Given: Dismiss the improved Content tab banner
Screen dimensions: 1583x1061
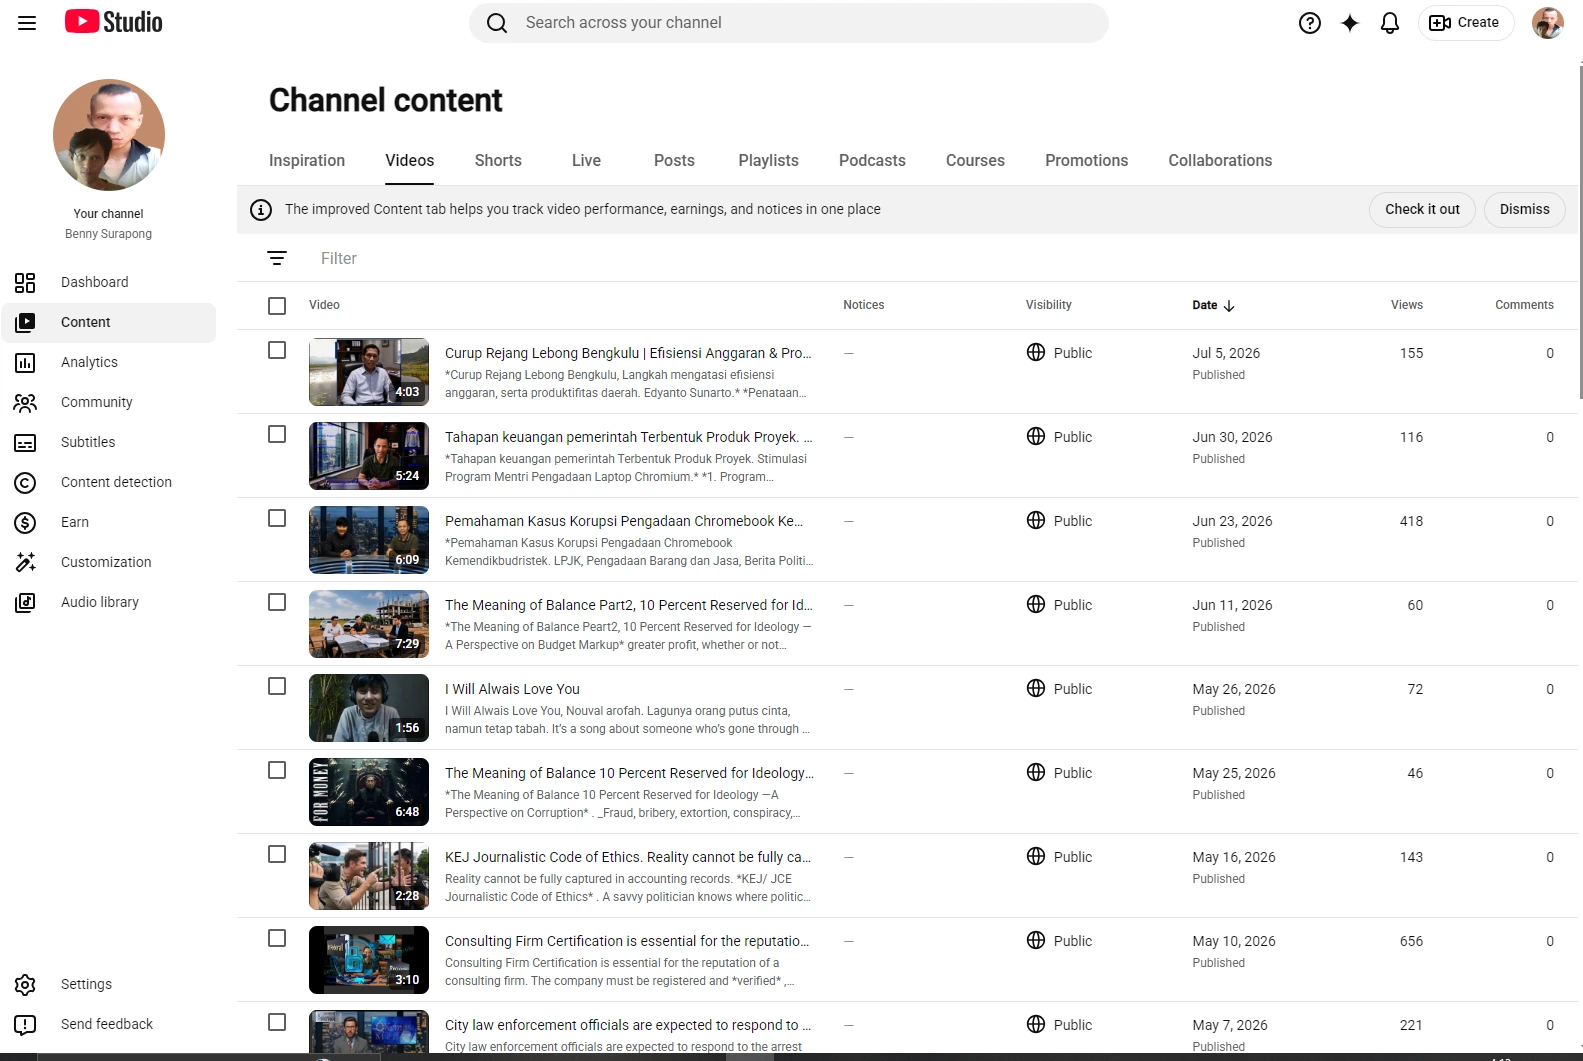Looking at the screenshot, I should [1524, 209].
